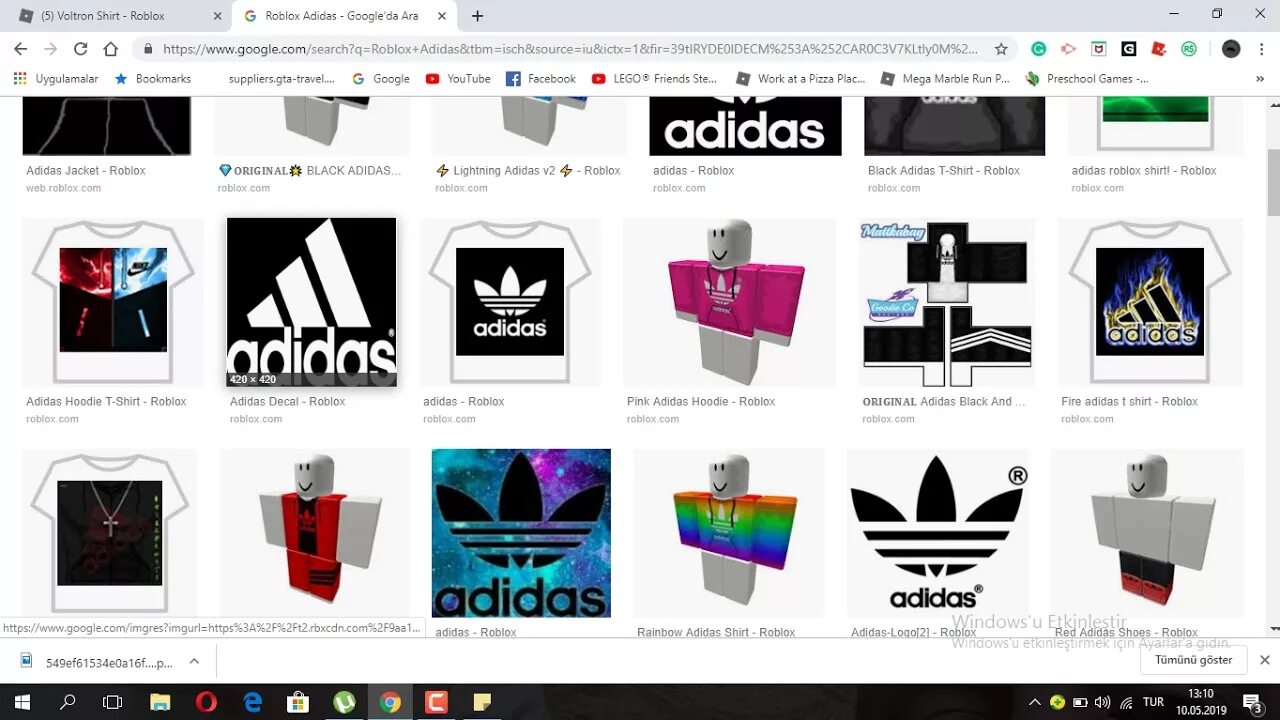Open the Mega Marble Run bookmark
Screen dimensions: 1280x720
click(x=945, y=78)
